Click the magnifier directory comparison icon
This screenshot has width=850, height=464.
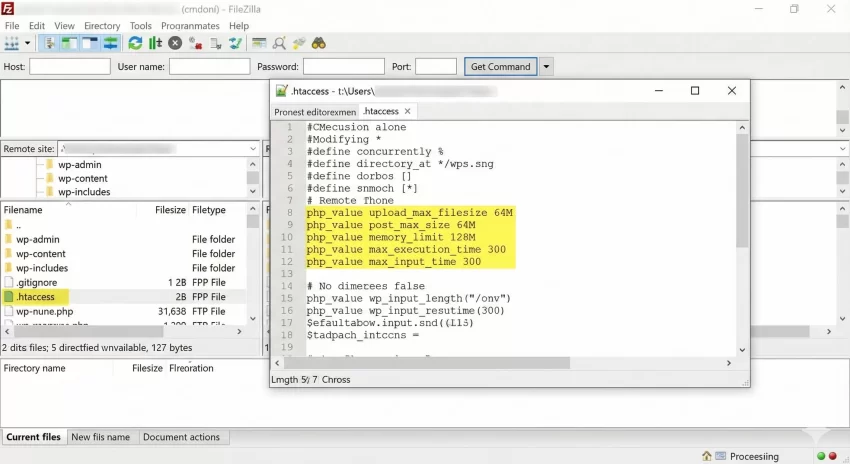pos(279,43)
